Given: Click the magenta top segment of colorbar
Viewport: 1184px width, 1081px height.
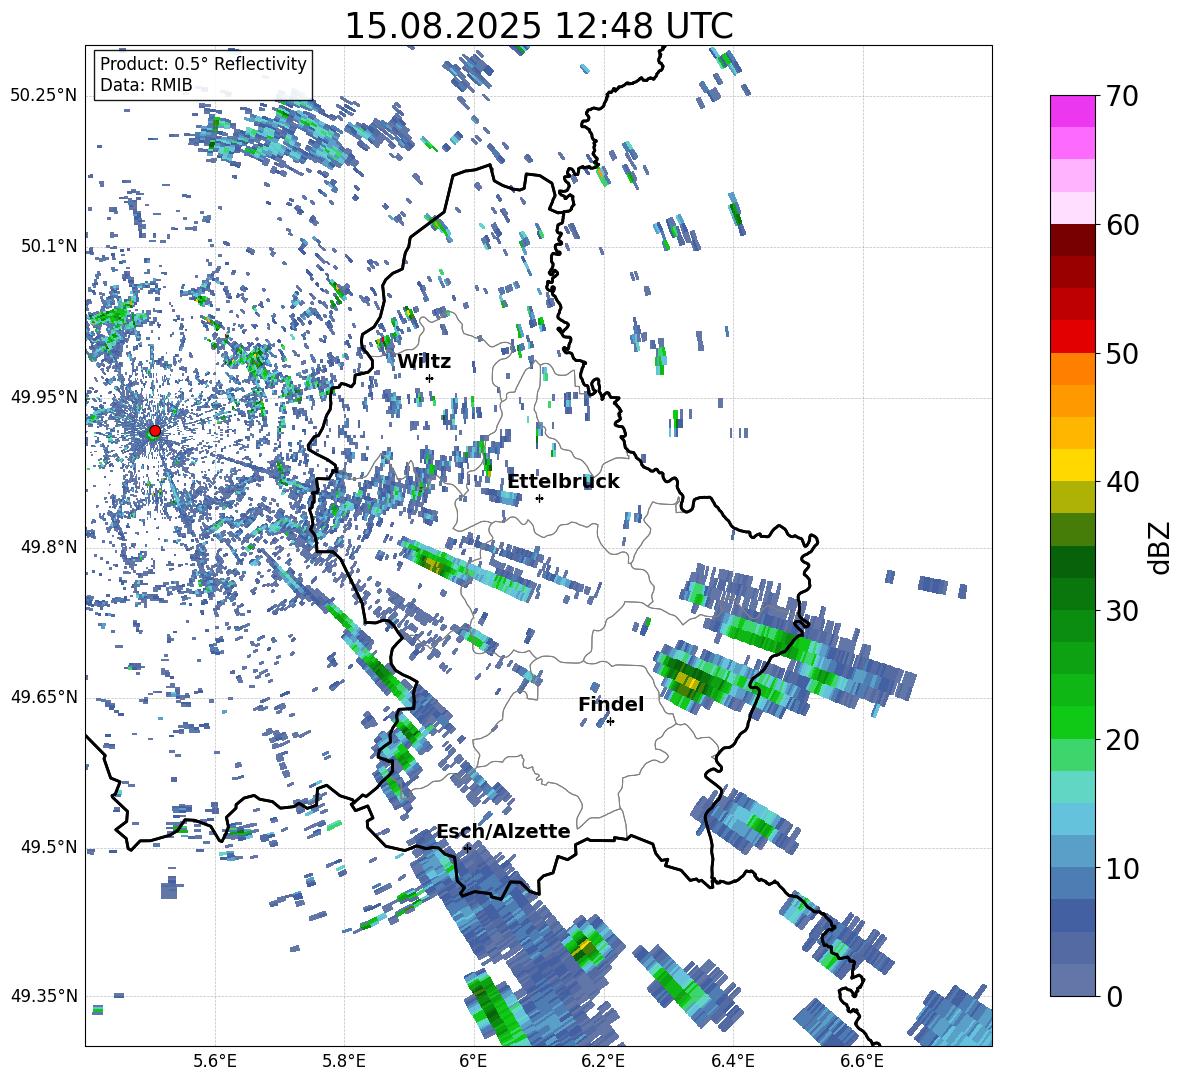Looking at the screenshot, I should click(x=1072, y=111).
